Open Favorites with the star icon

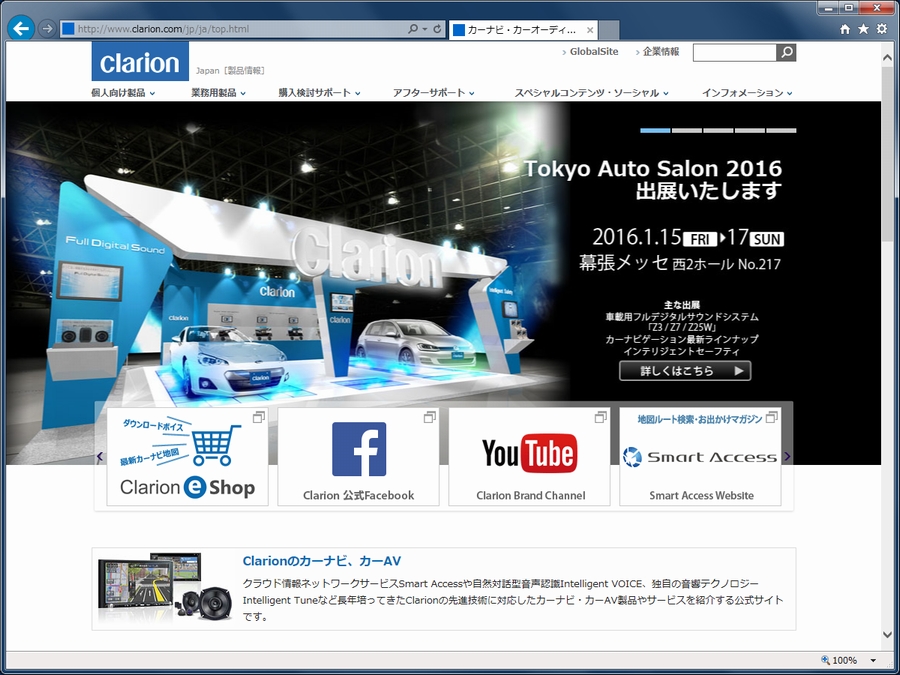click(863, 29)
